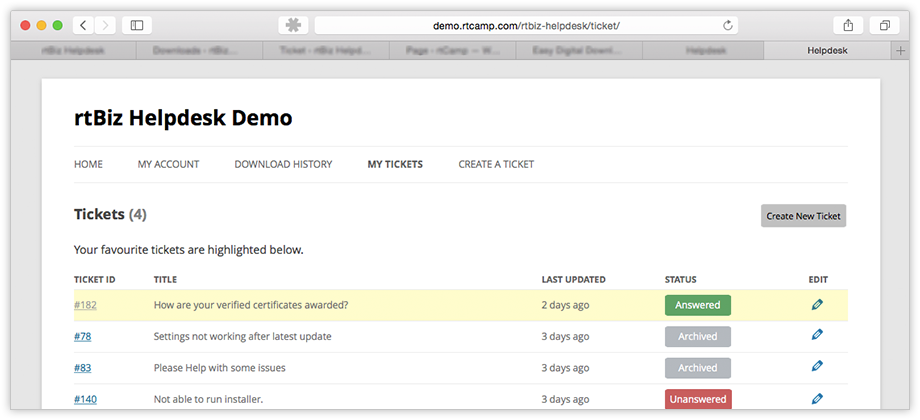Navigate to Home in site menu

pos(88,164)
